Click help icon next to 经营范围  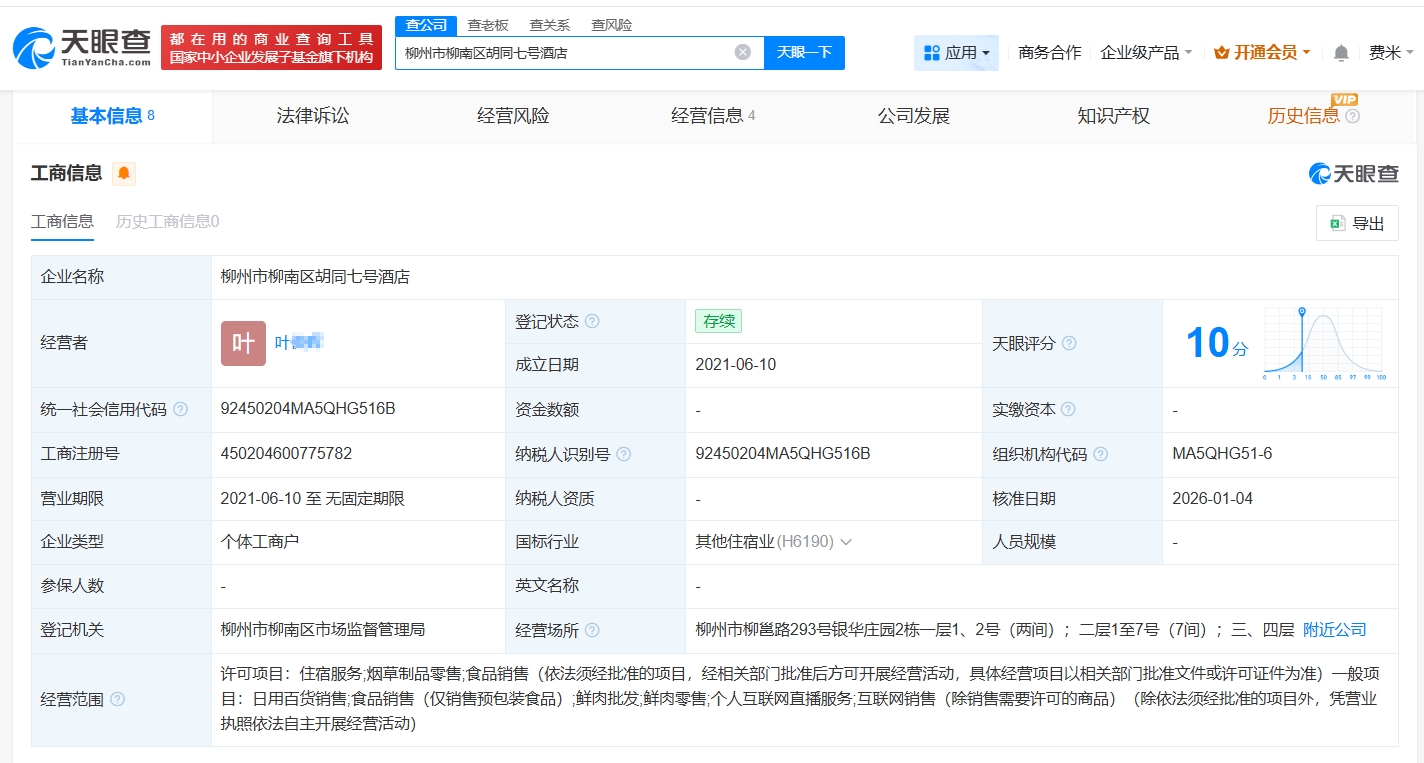(x=118, y=700)
